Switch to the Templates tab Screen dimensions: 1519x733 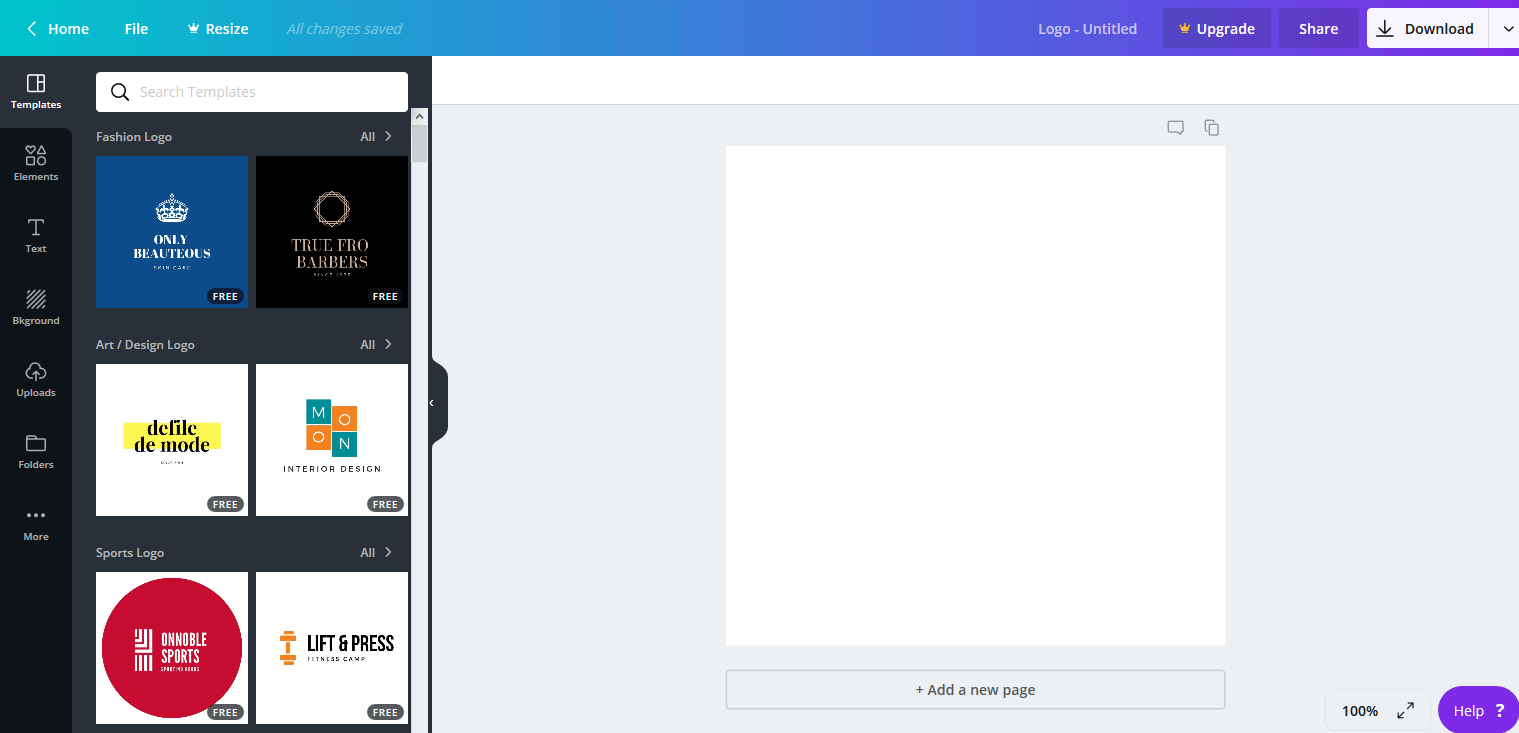coord(36,92)
